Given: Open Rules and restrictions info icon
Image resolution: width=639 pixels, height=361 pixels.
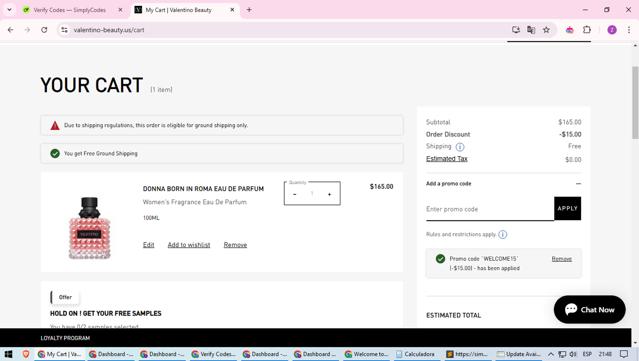Looking at the screenshot, I should point(503,235).
